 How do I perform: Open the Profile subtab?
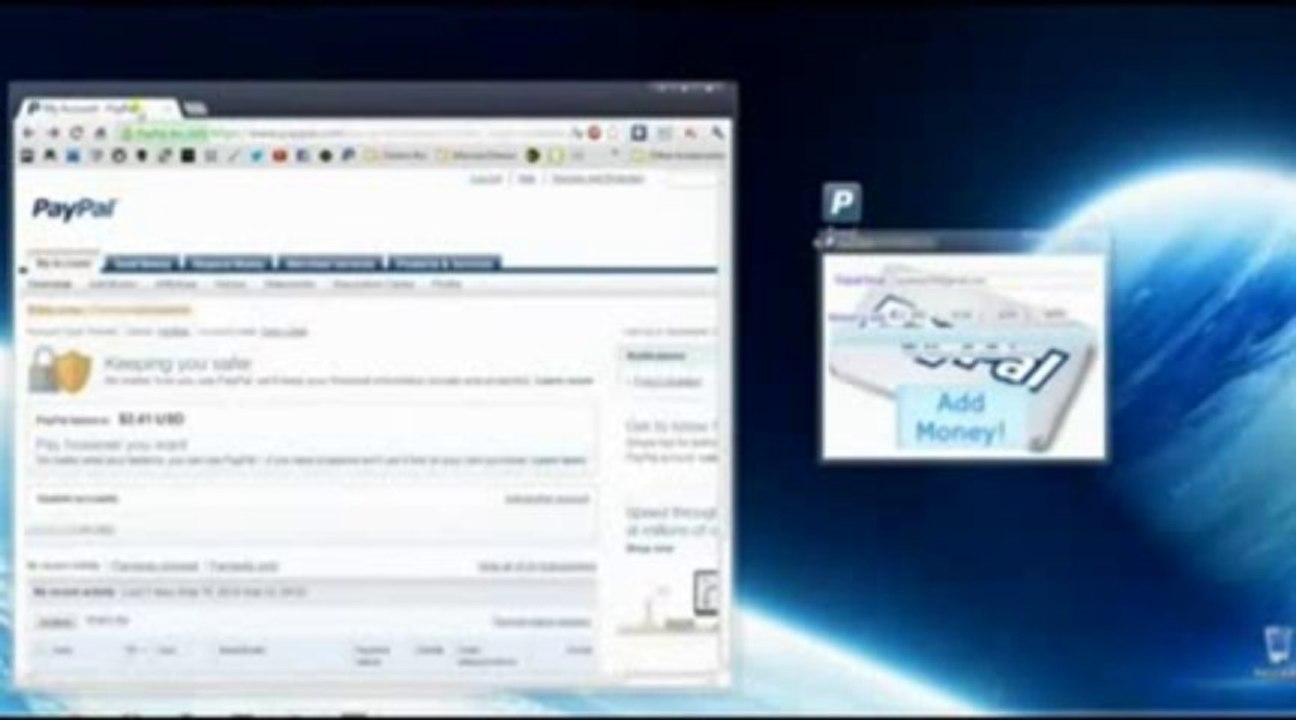tap(446, 285)
